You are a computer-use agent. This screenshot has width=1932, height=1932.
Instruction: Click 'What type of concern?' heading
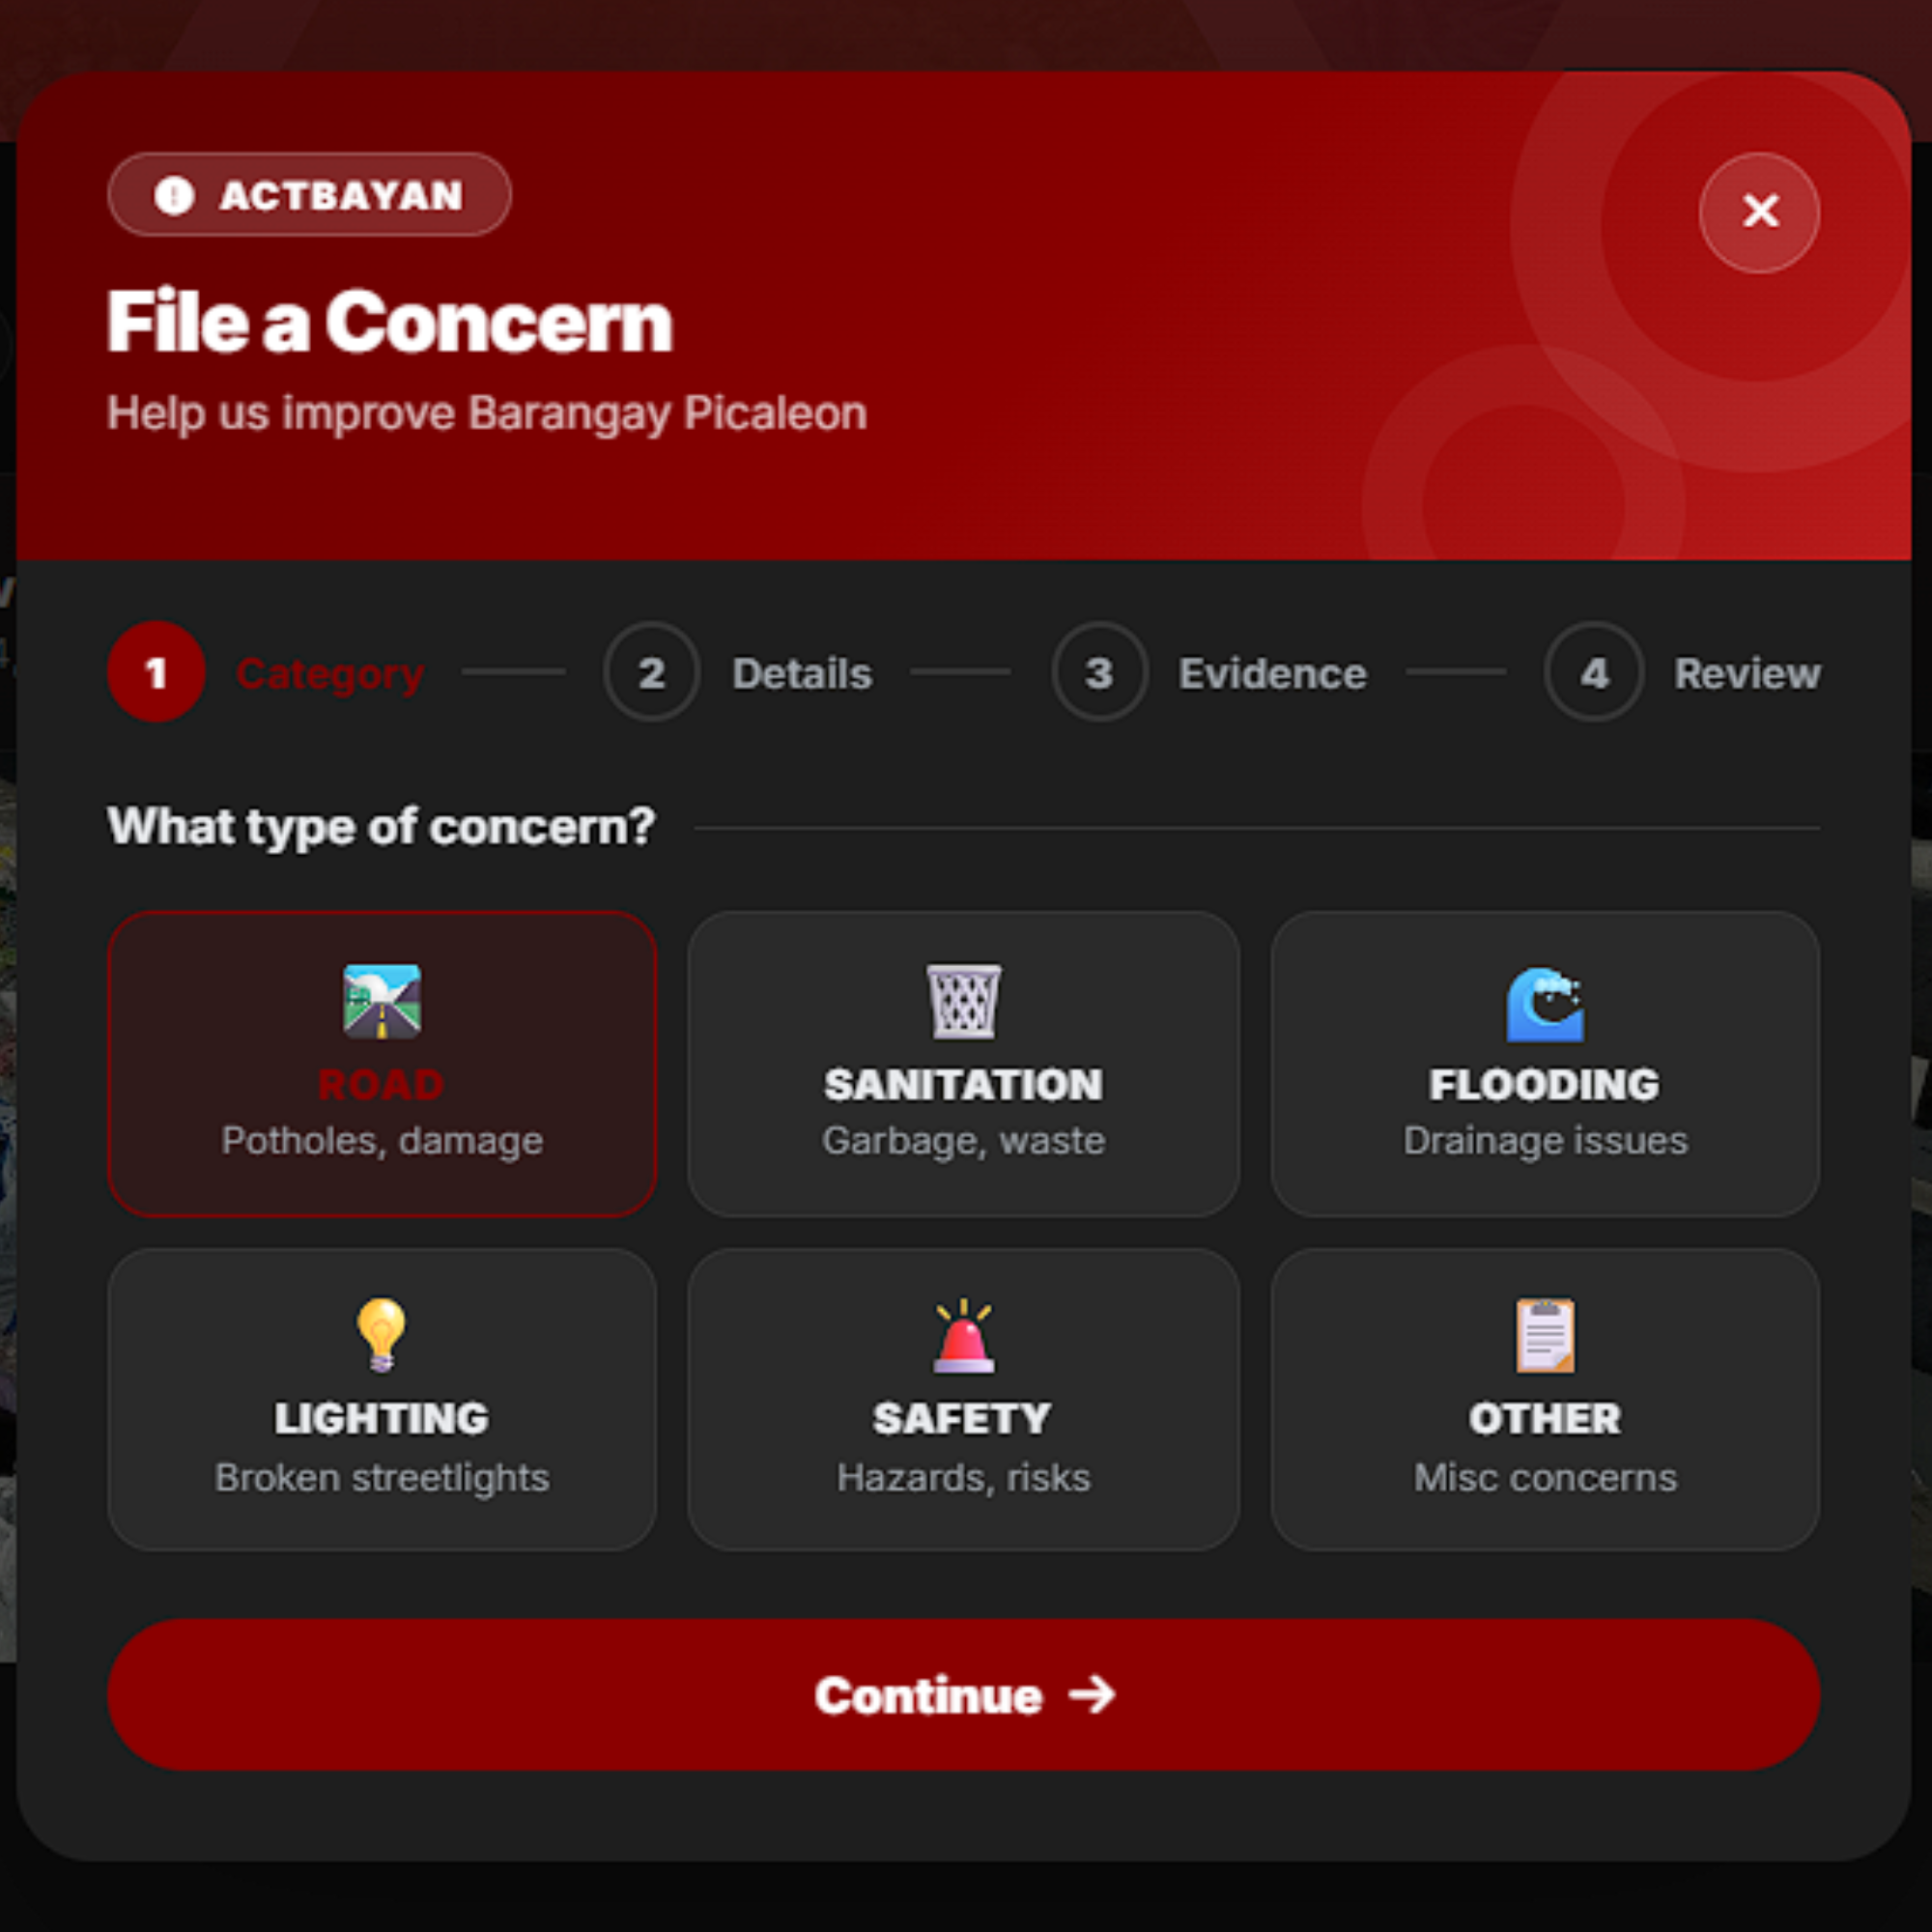pos(381,827)
